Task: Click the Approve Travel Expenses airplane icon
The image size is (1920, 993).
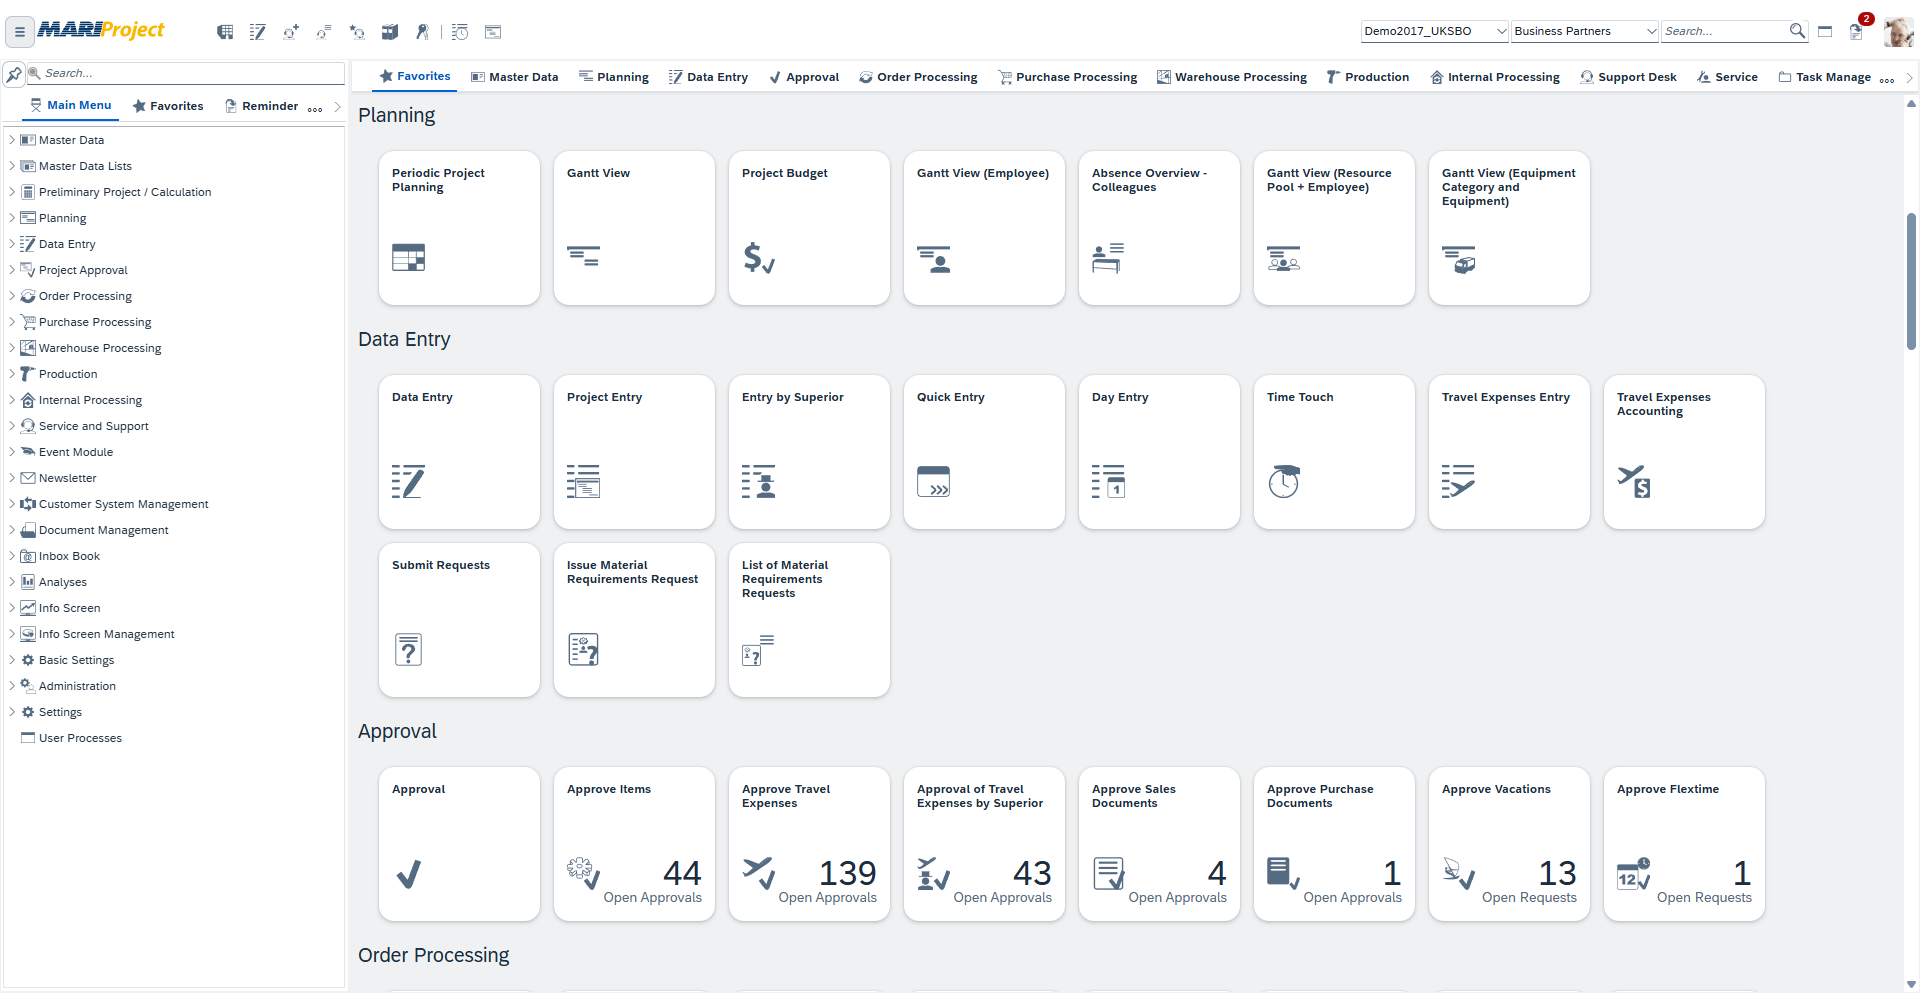Action: click(760, 873)
